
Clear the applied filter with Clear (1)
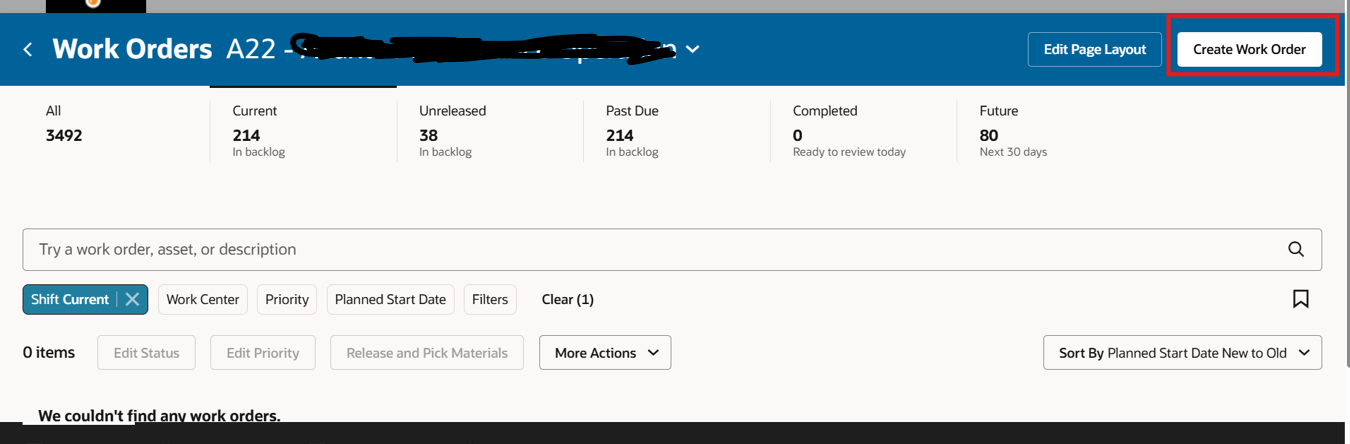[567, 299]
